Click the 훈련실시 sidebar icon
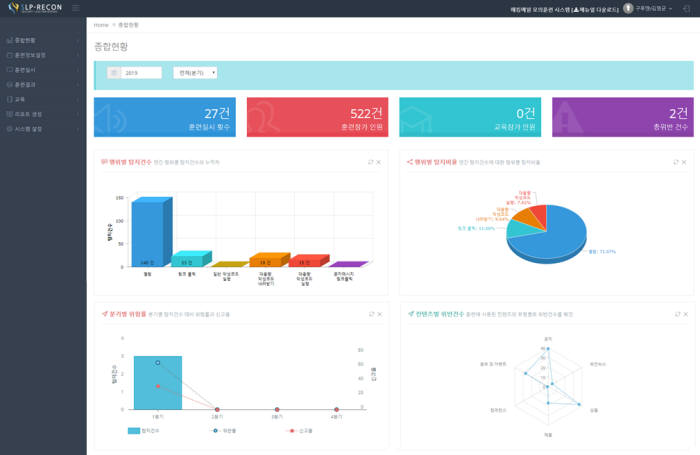The width and height of the screenshot is (700, 455). (x=9, y=70)
